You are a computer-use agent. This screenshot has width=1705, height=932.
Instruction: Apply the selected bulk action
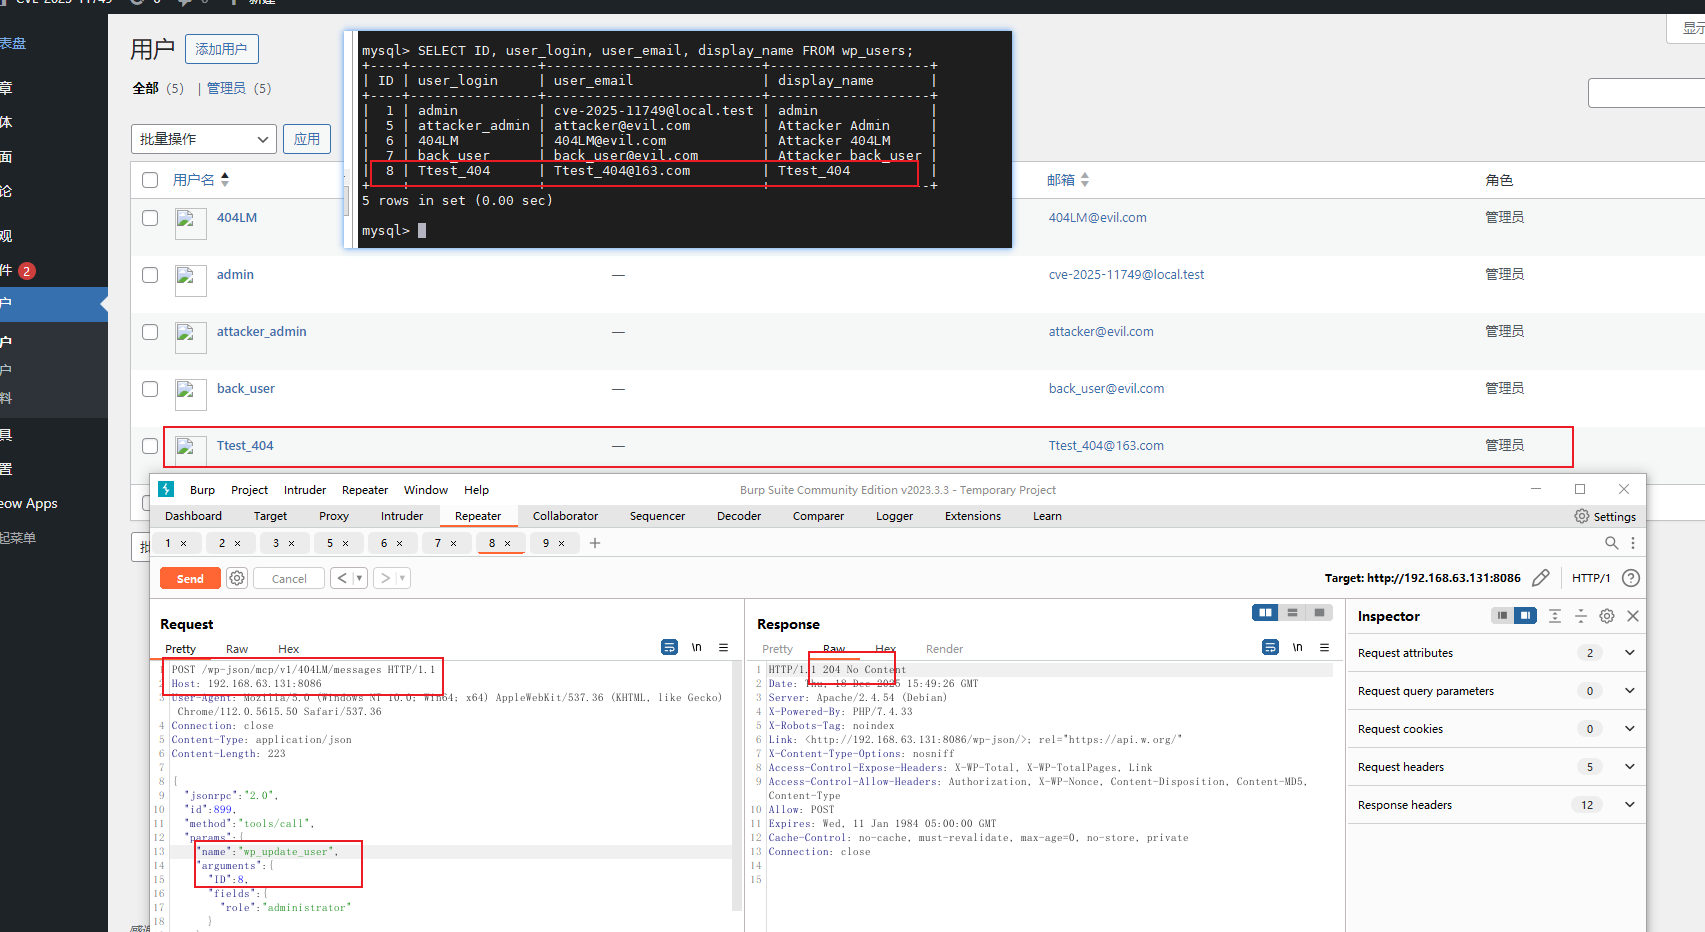tap(307, 139)
